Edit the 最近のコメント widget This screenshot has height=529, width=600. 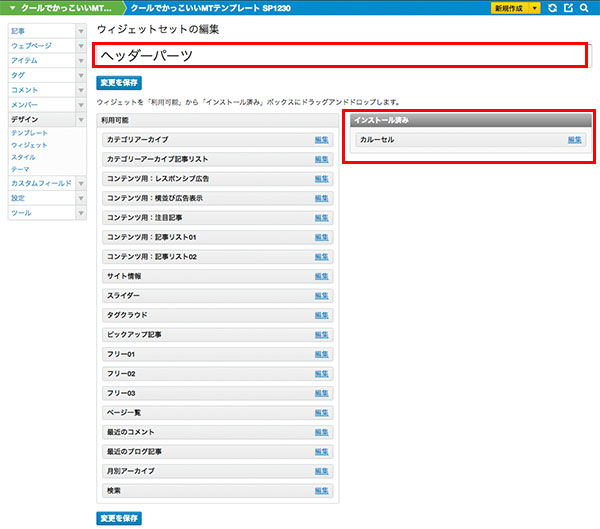click(321, 432)
